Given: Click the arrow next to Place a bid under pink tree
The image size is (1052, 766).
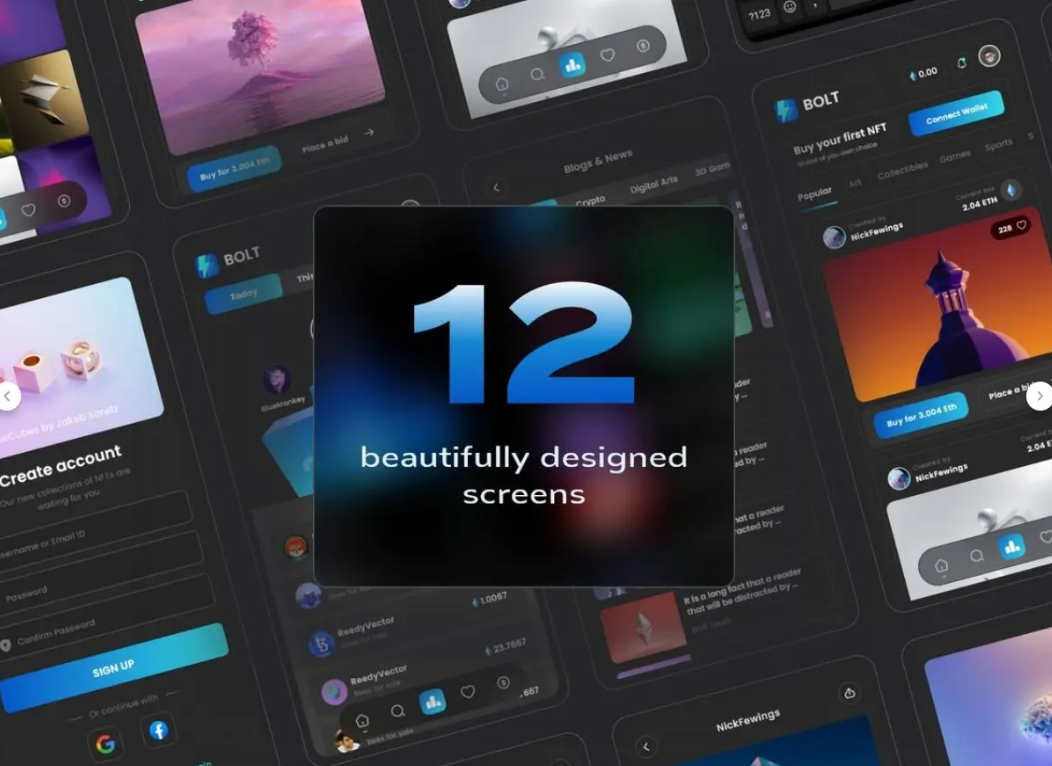Looking at the screenshot, I should (369, 133).
